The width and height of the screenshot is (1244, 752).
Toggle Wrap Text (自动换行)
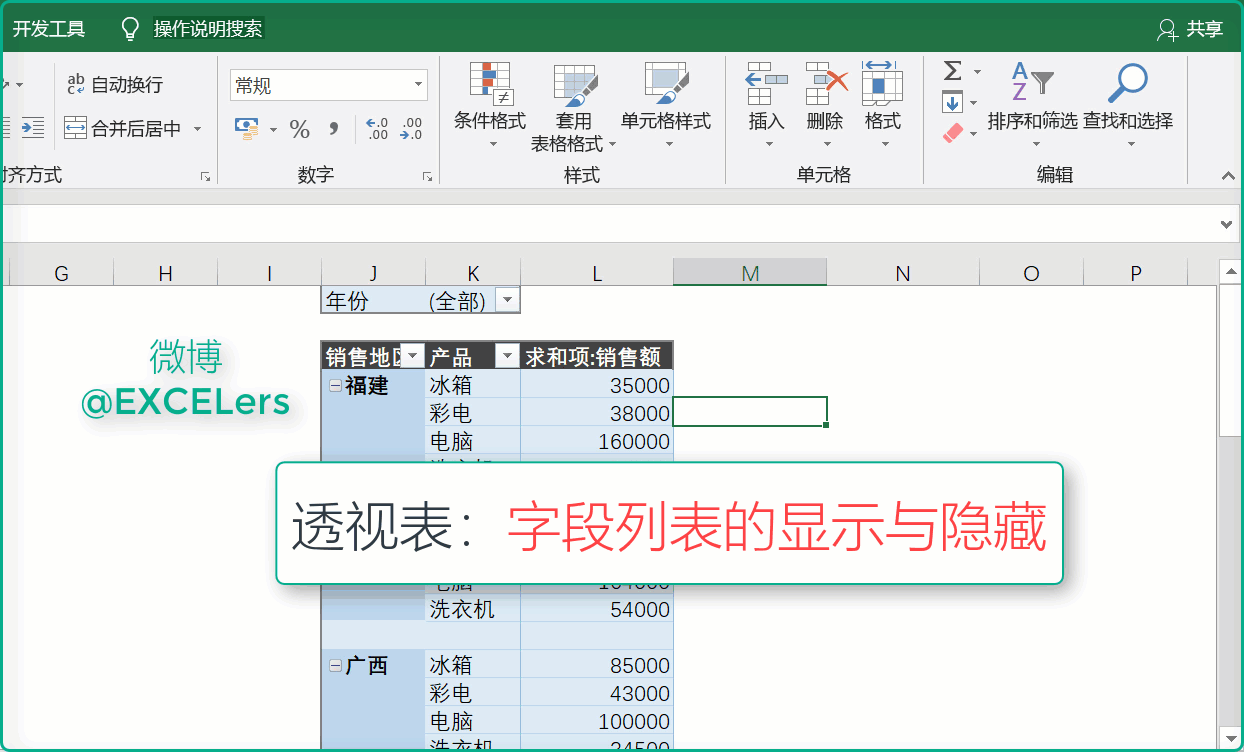click(x=114, y=85)
